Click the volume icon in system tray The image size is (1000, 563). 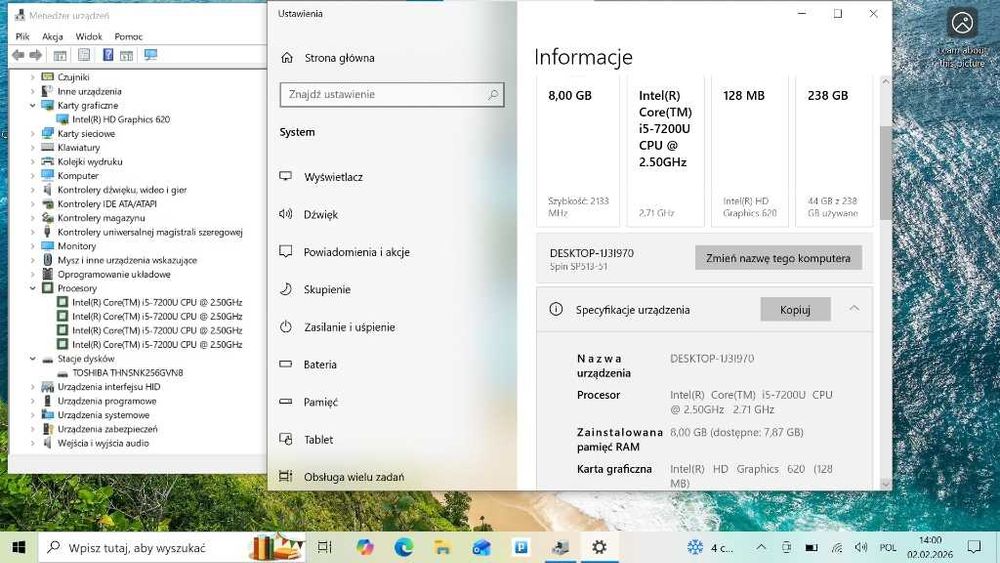pos(861,548)
